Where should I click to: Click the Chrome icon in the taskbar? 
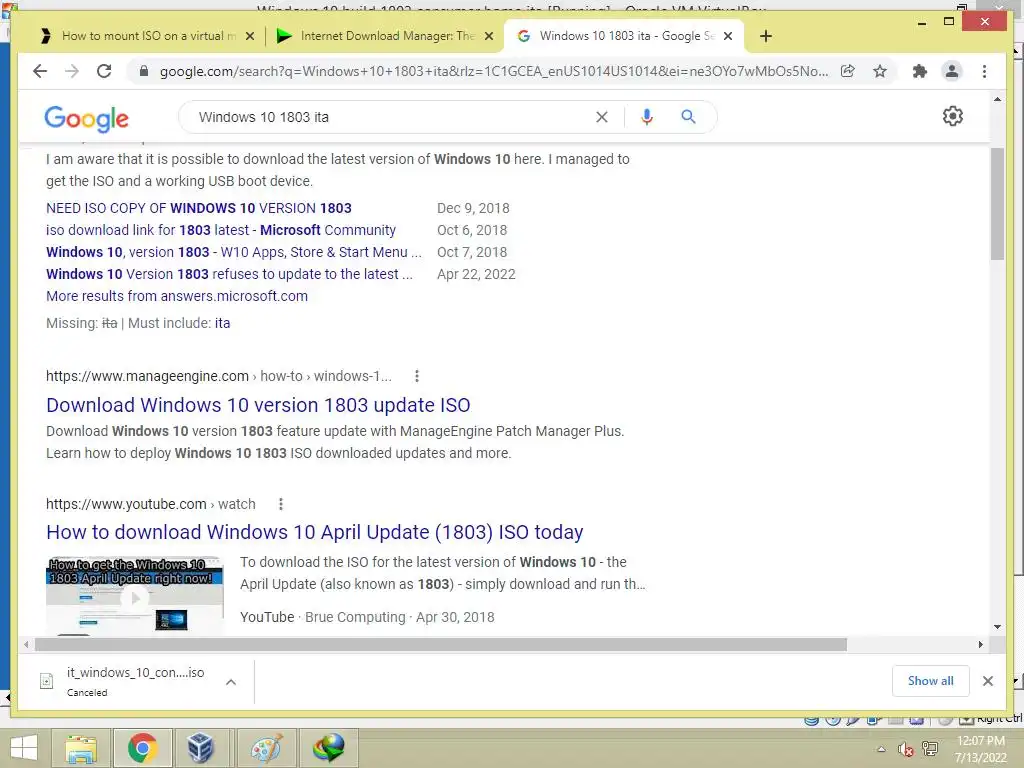coord(142,748)
